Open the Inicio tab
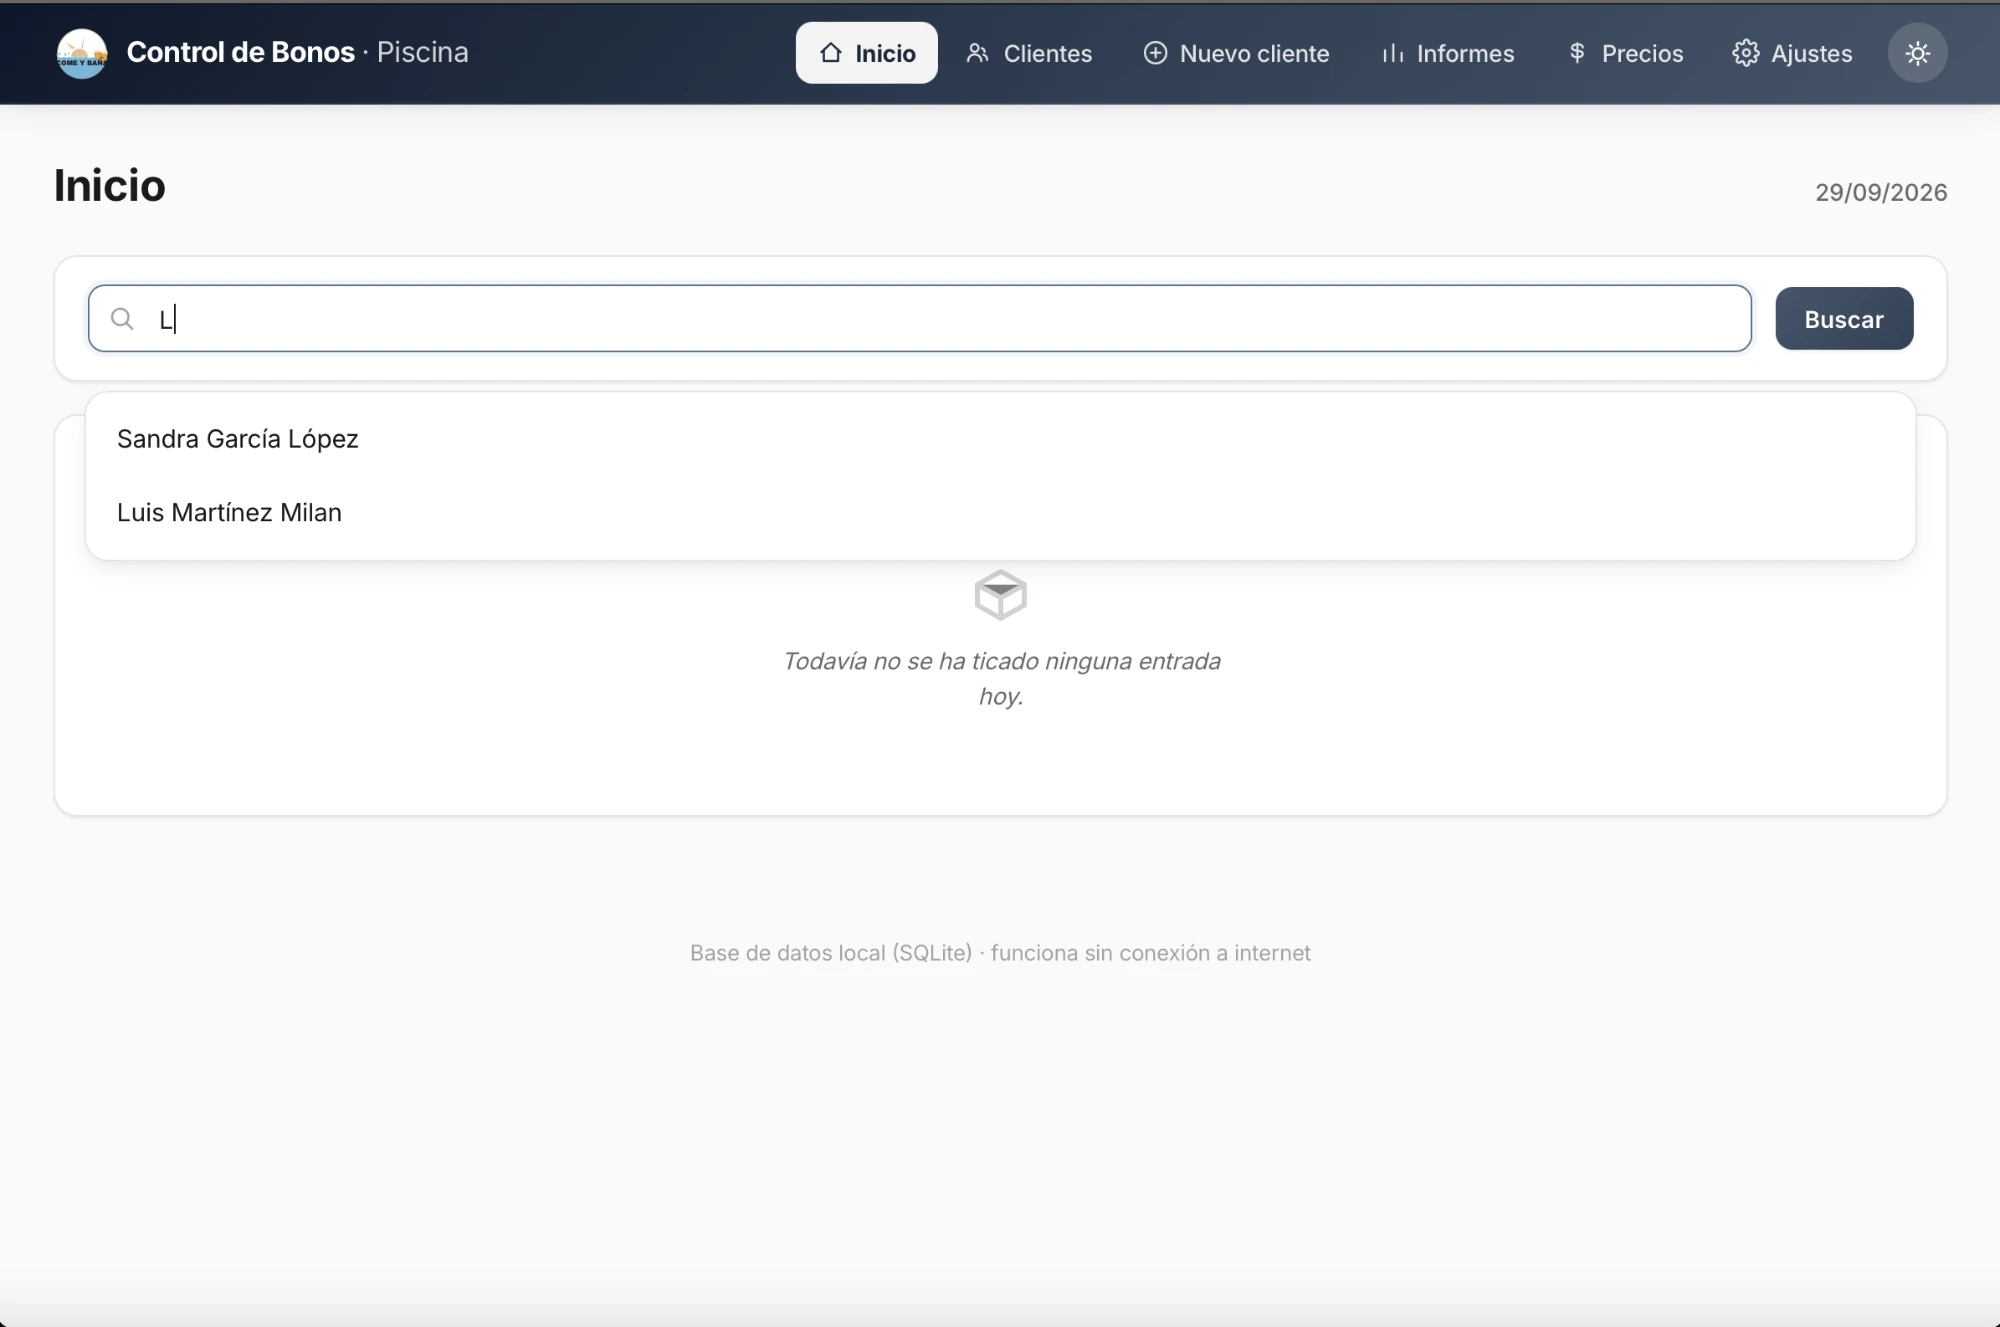The width and height of the screenshot is (2000, 1327). (867, 53)
